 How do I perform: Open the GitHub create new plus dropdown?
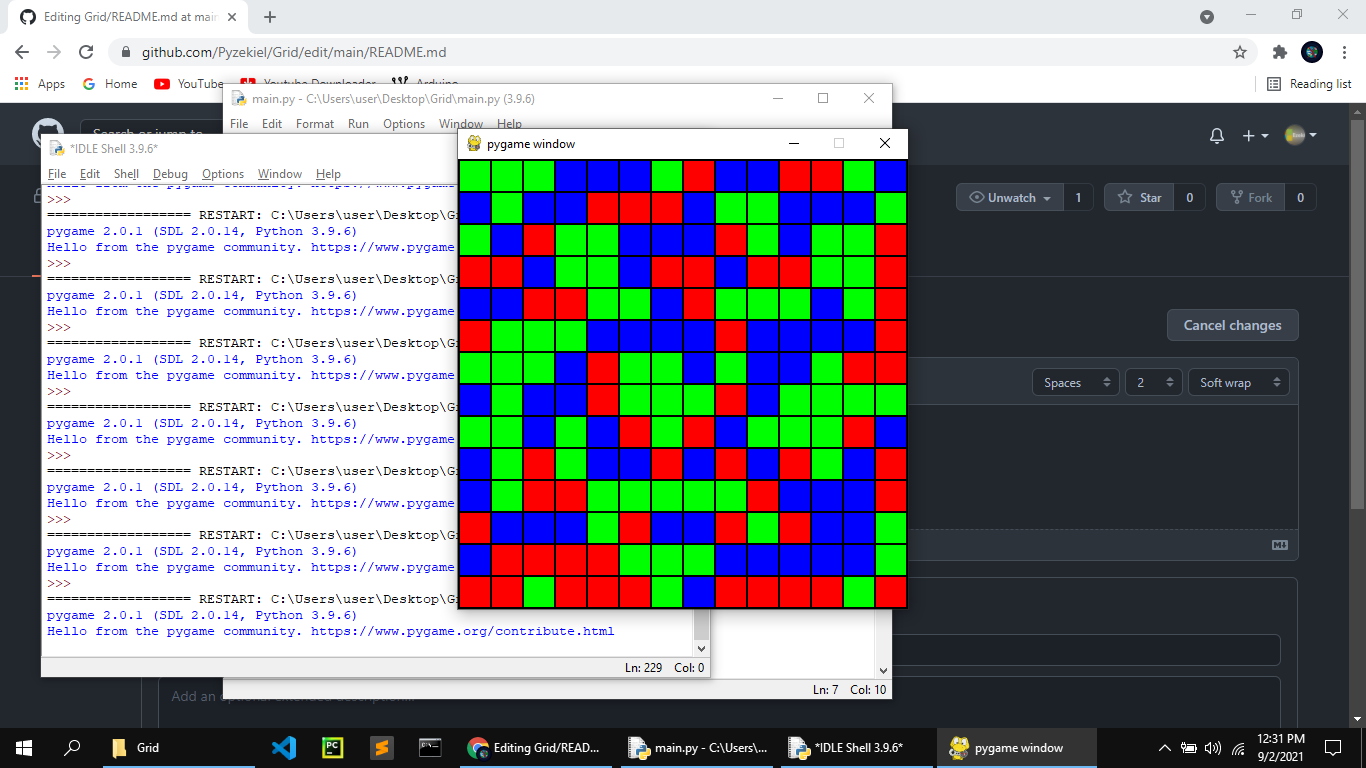(x=1255, y=135)
